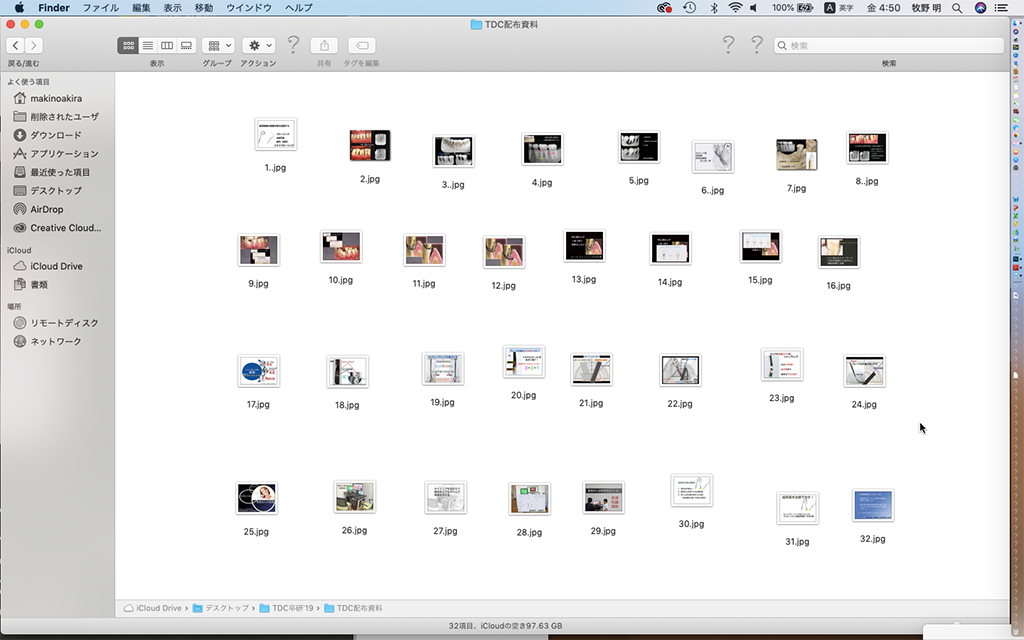Open the Finder menu
Image resolution: width=1024 pixels, height=640 pixels.
[54, 8]
